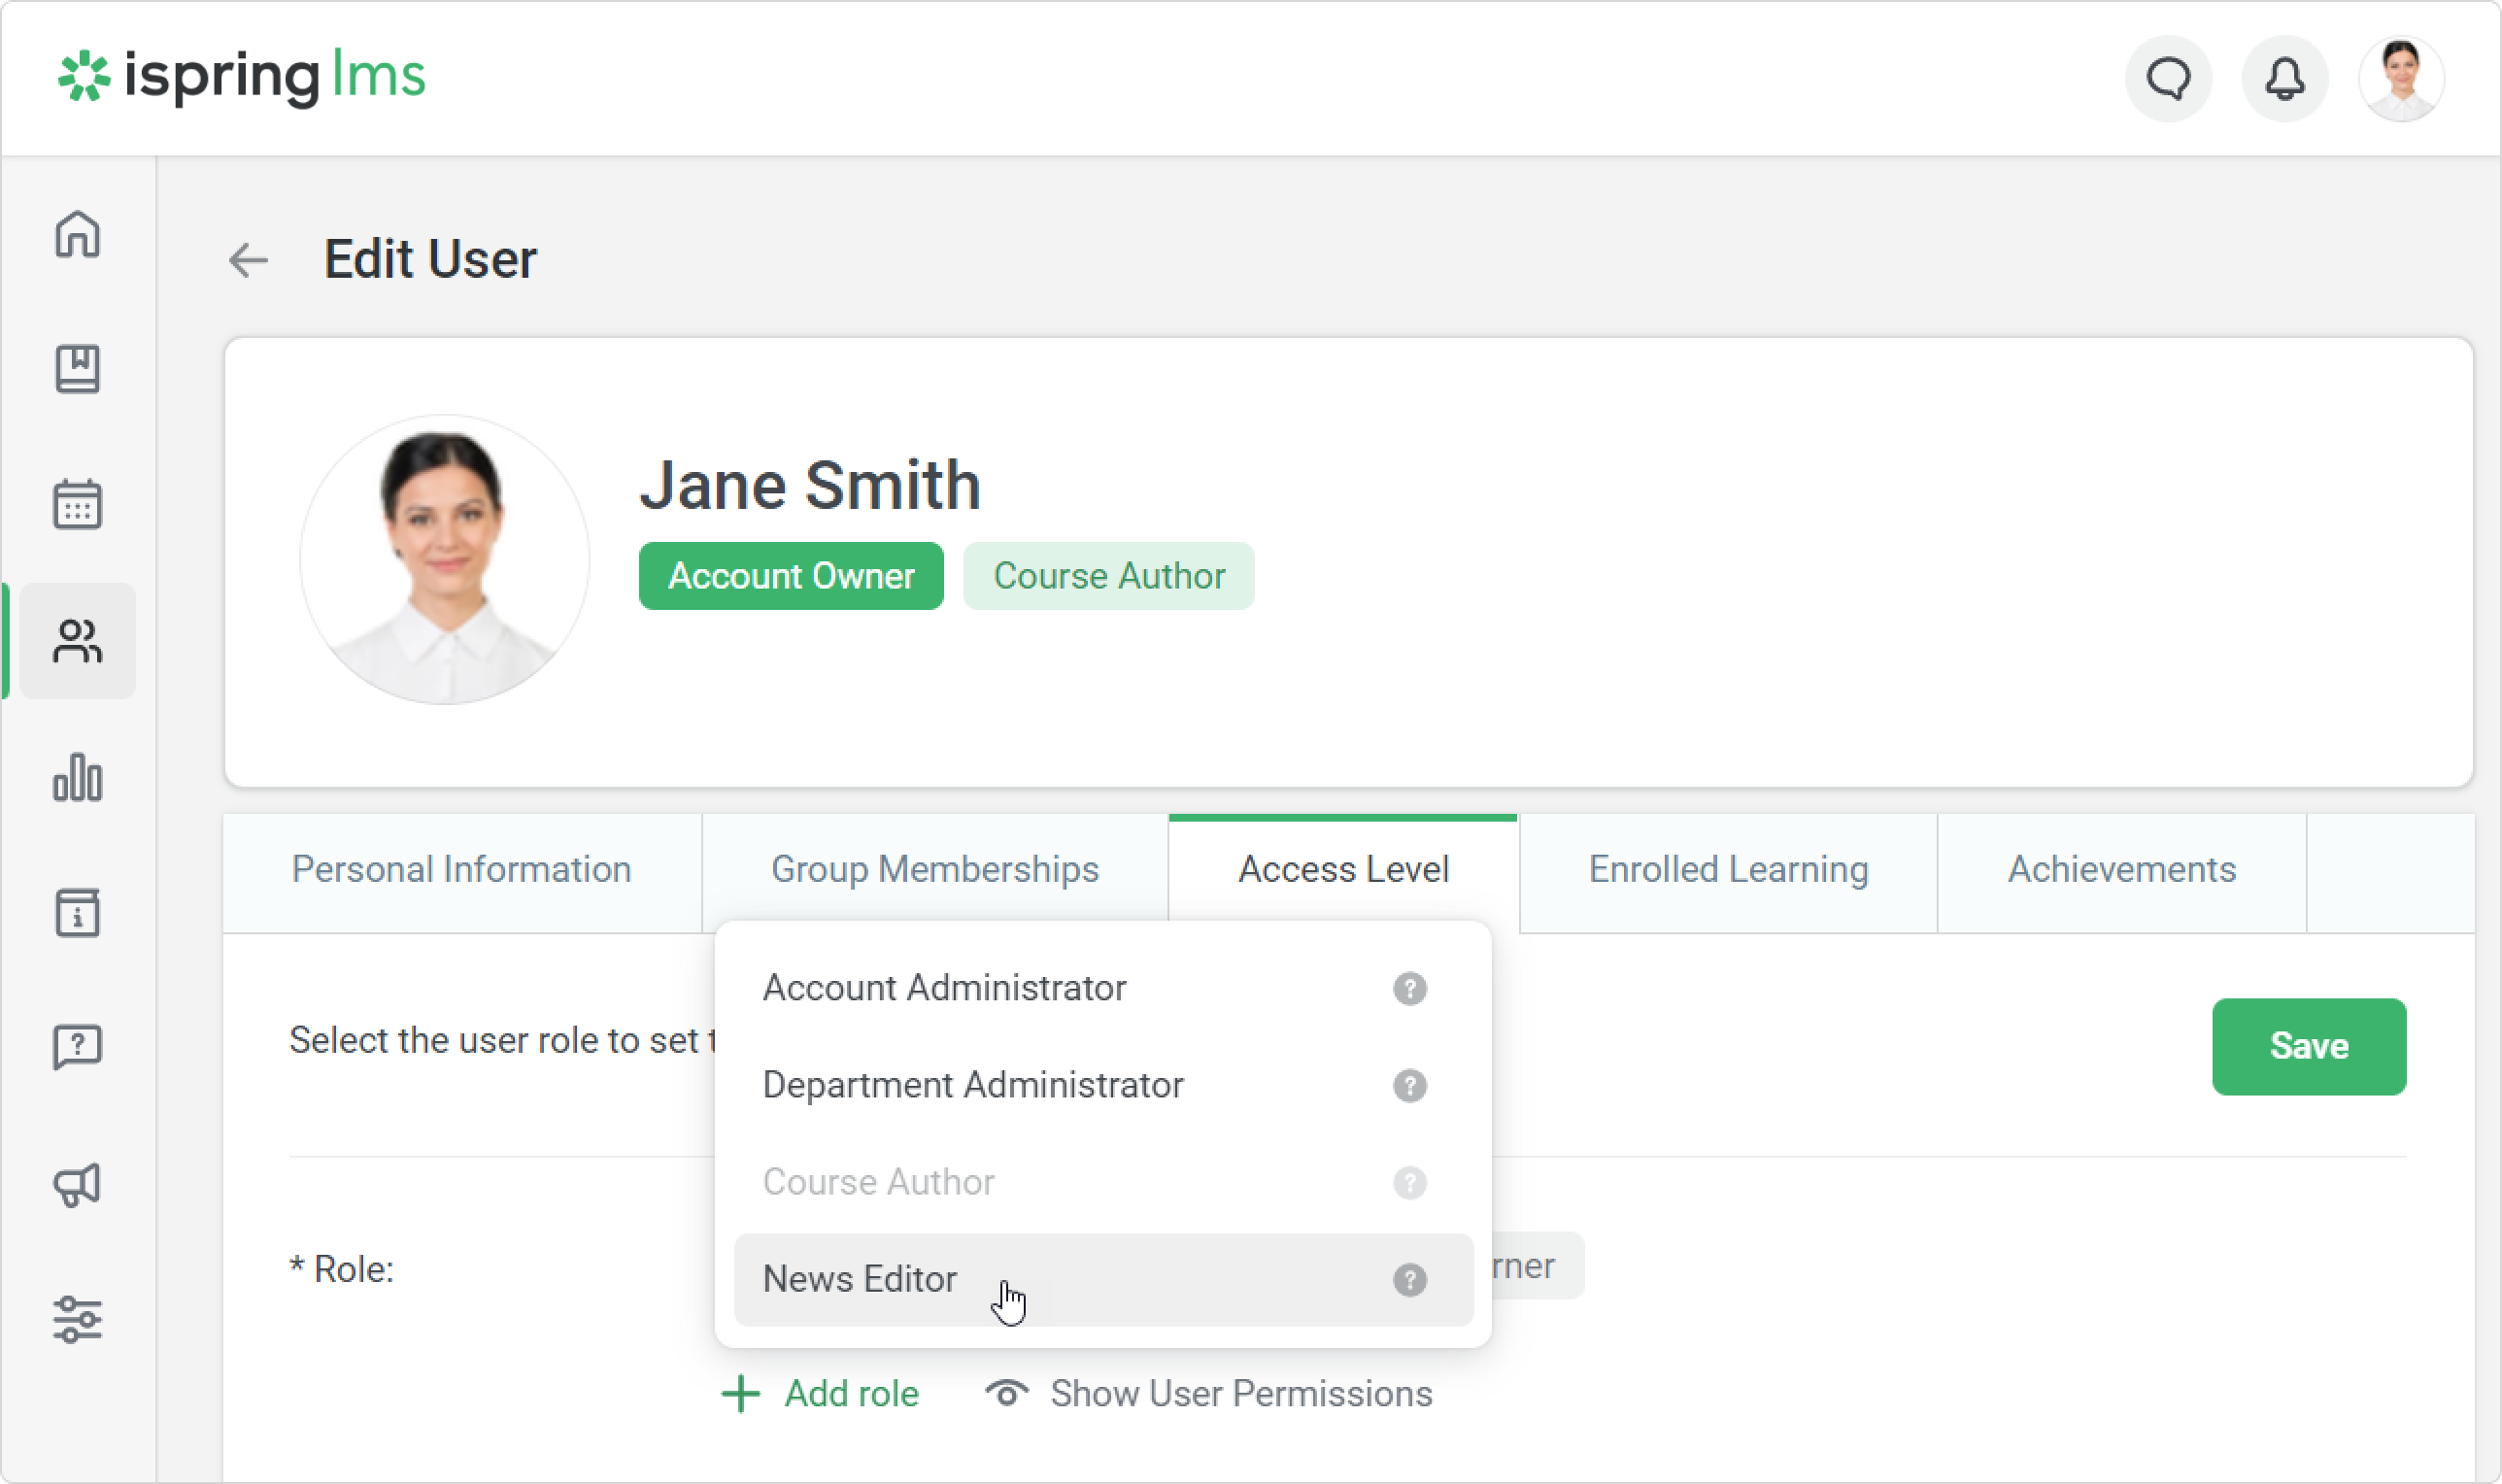This screenshot has height=1484, width=2502.
Task: Click Jane Smith's large profile photo
Action: pyautogui.click(x=444, y=560)
